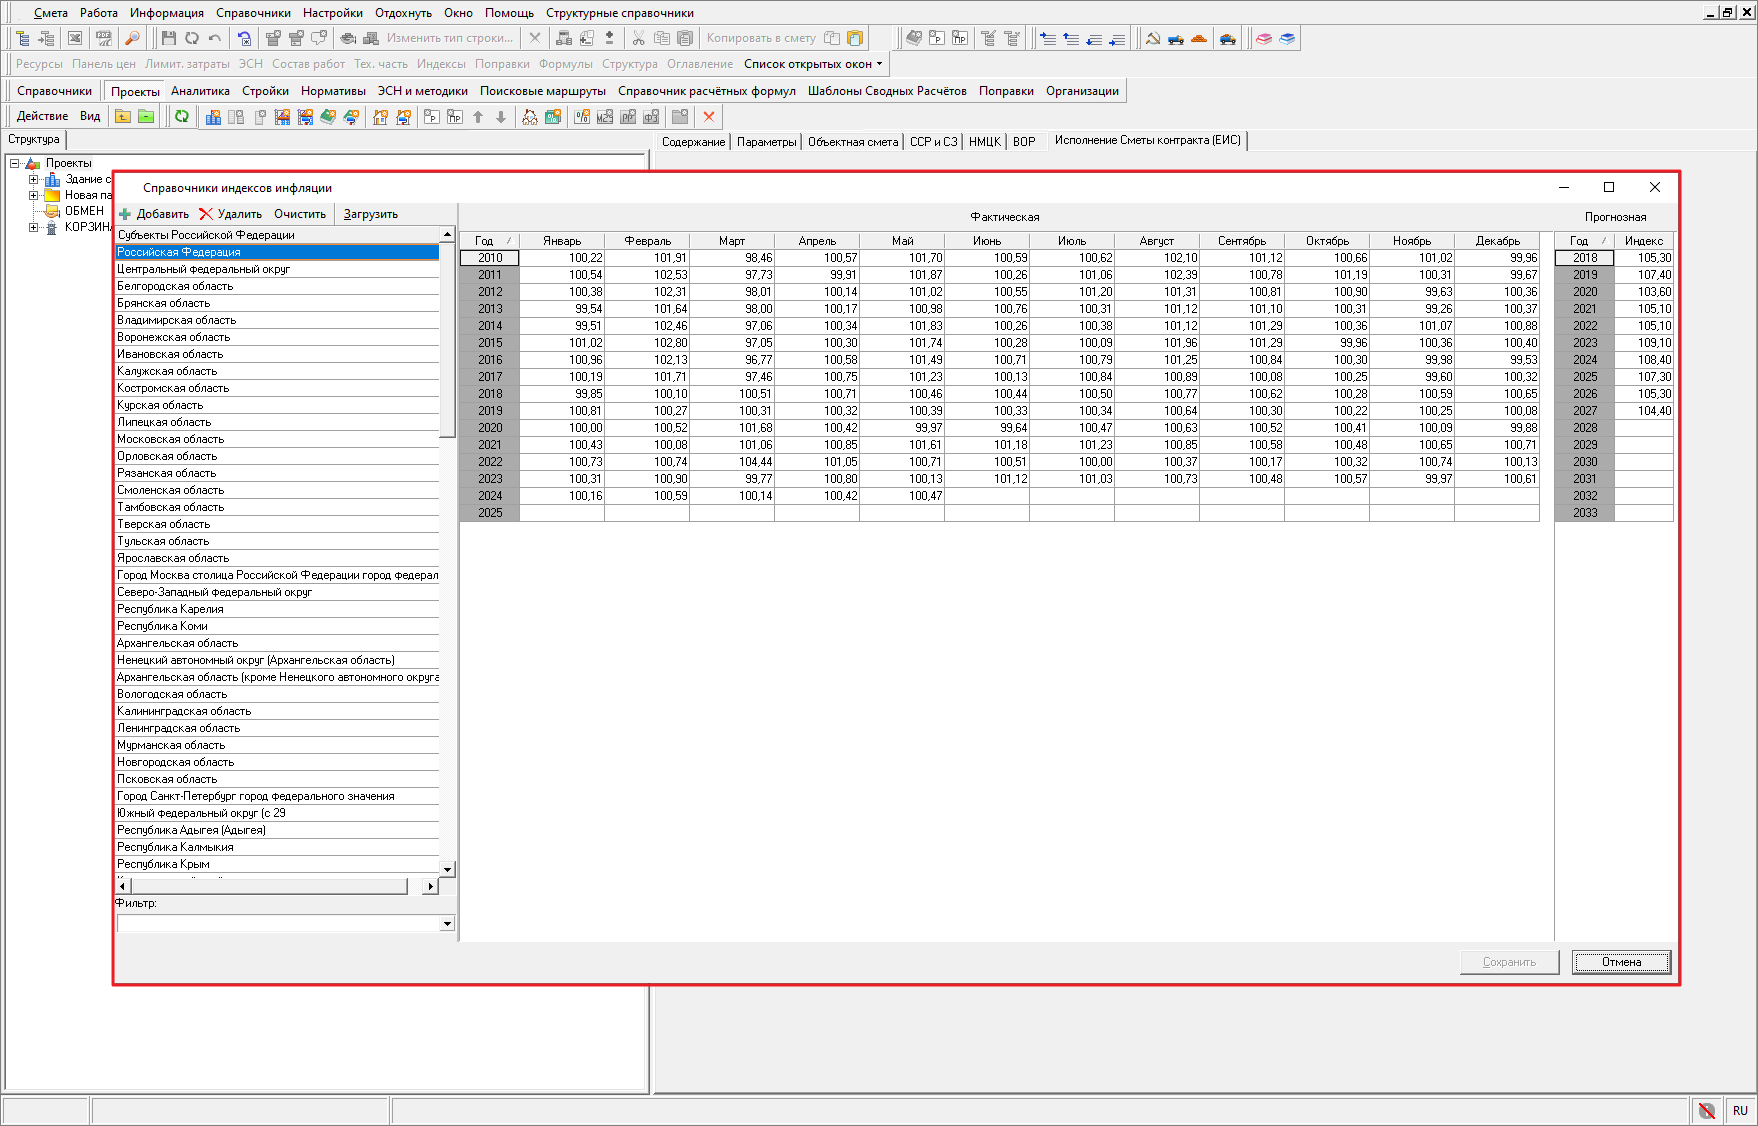Screen dimensions: 1758x1126
Task: Click the red X delete toolbar icon
Action: (709, 117)
